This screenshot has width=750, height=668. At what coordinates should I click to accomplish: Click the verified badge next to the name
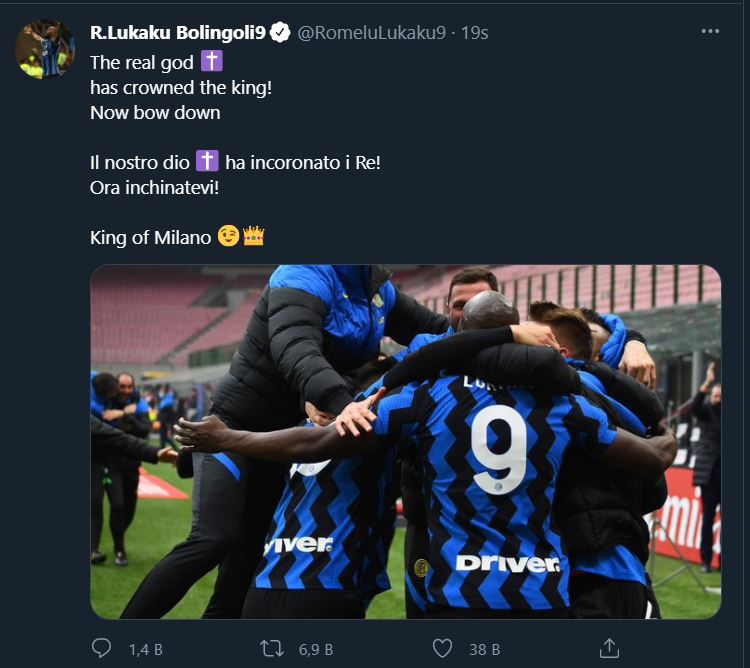(281, 33)
